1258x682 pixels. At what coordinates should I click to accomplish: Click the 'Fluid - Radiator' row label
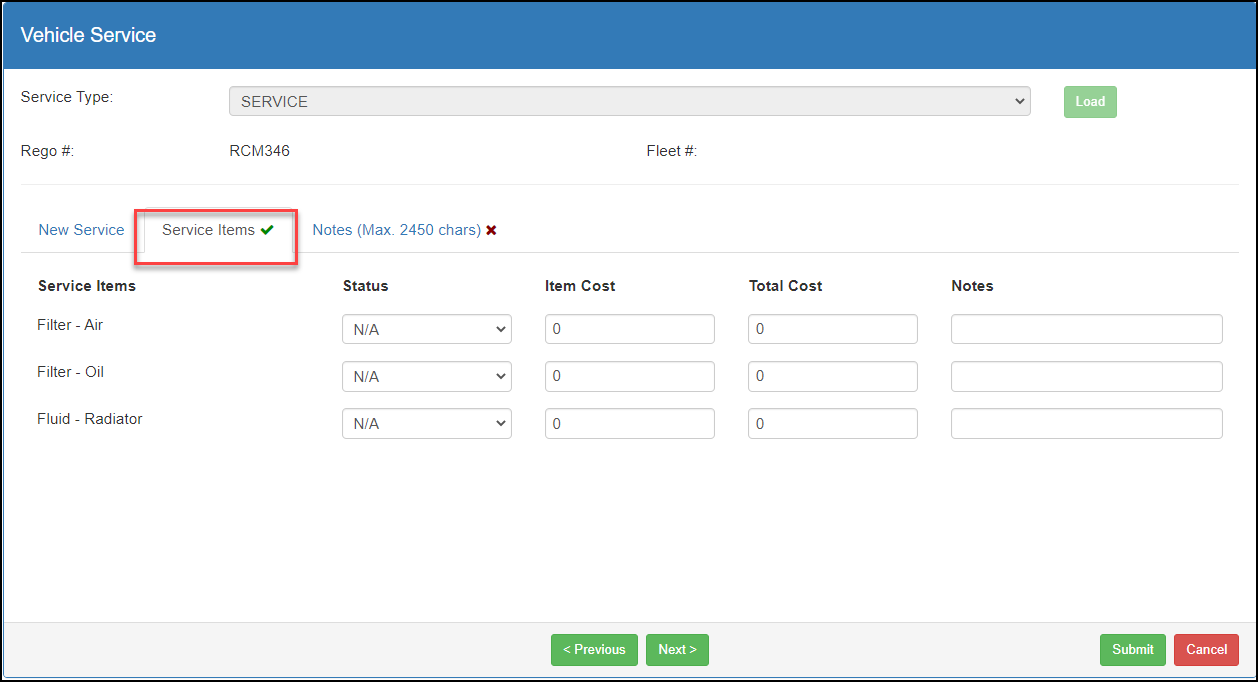click(x=90, y=419)
